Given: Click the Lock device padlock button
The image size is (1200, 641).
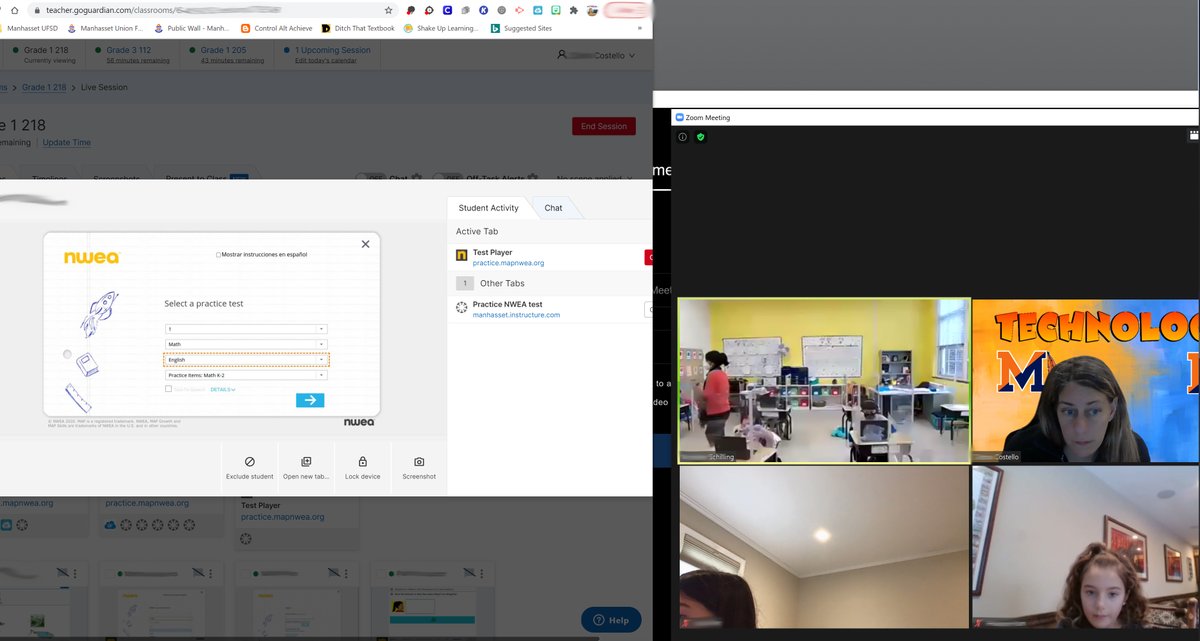Looking at the screenshot, I should pos(362,467).
